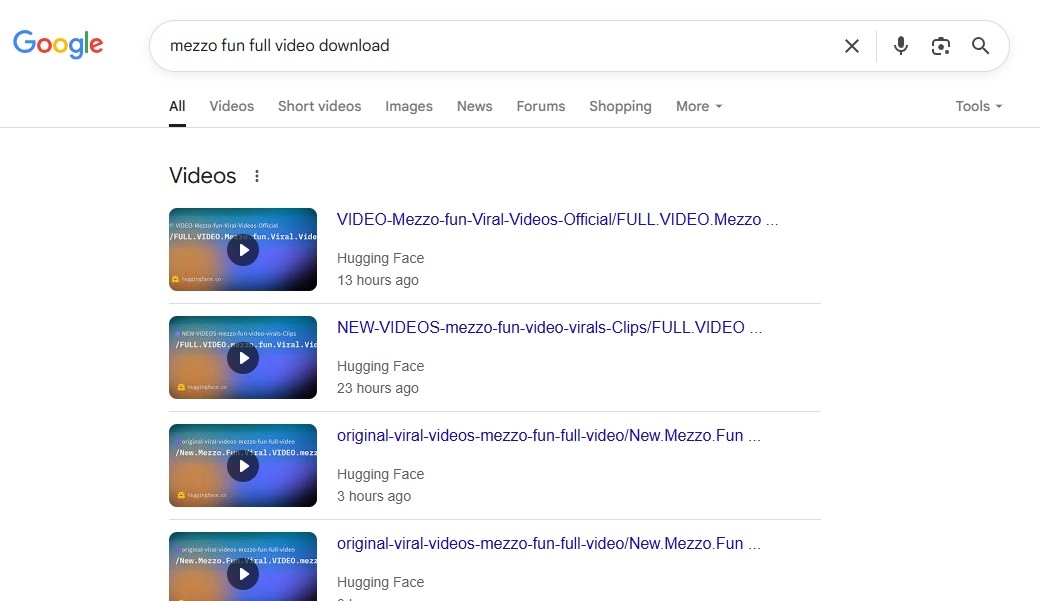Click the third video result thumbnail
The image size is (1040, 601).
pyautogui.click(x=243, y=465)
